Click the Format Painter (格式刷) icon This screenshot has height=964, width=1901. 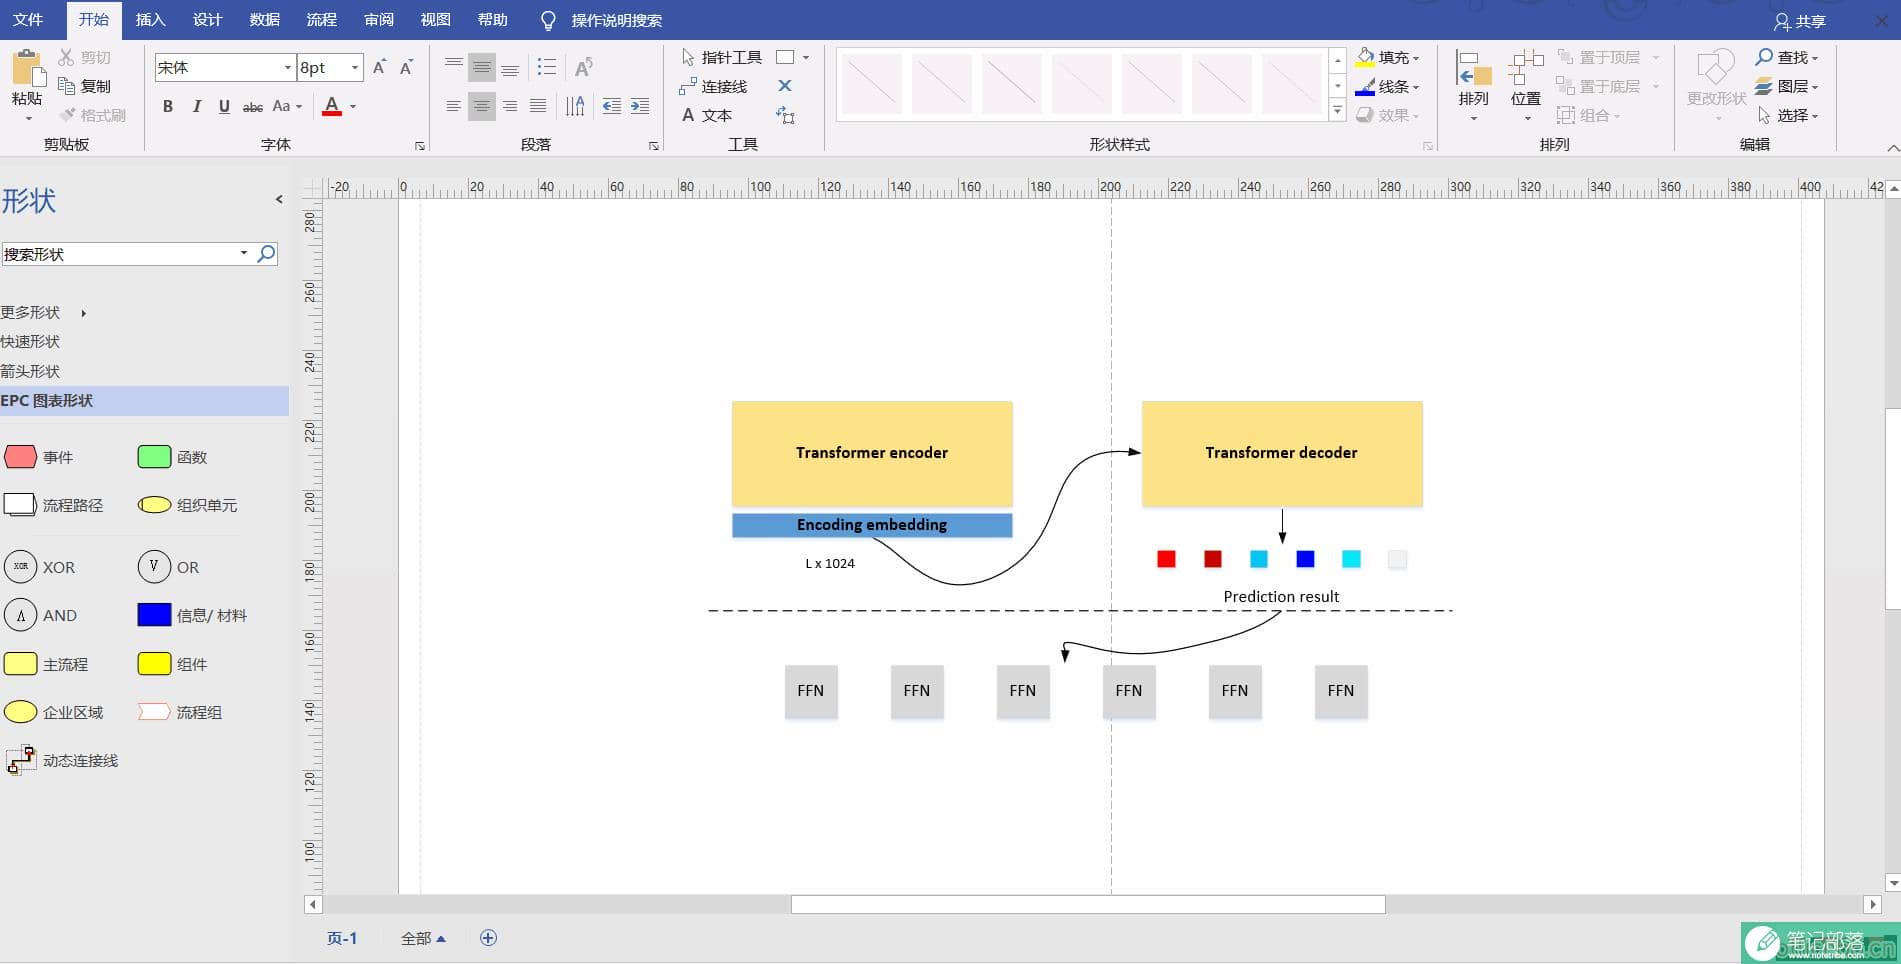pyautogui.click(x=66, y=115)
